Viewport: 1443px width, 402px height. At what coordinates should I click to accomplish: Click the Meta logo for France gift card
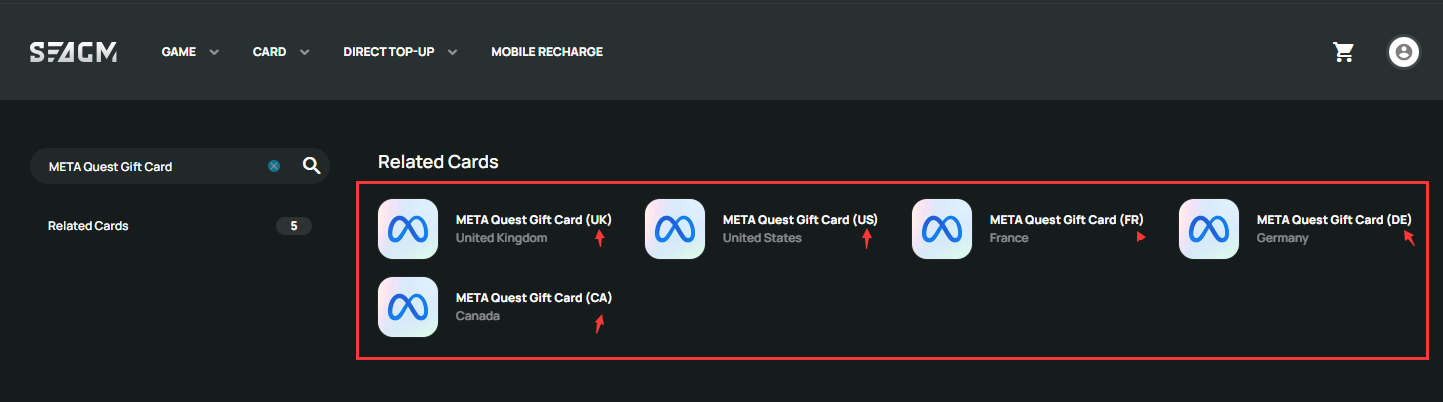[x=942, y=229]
